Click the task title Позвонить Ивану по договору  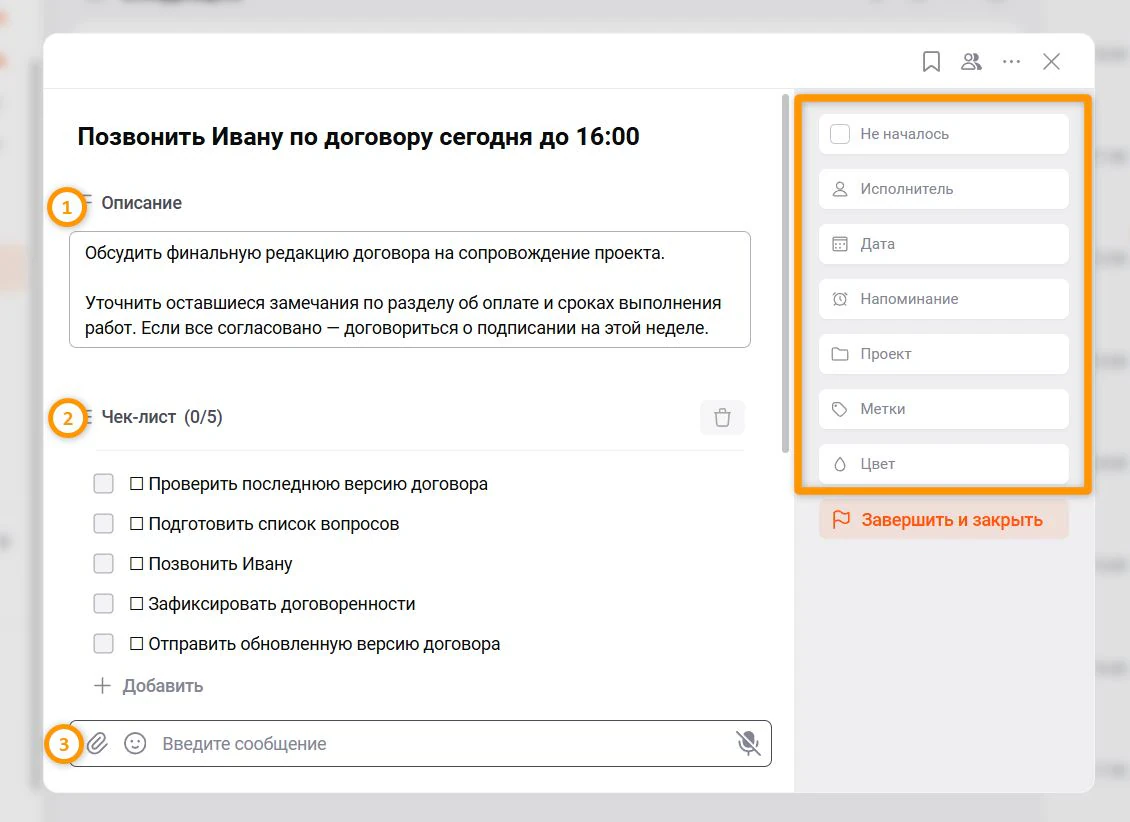pos(358,137)
